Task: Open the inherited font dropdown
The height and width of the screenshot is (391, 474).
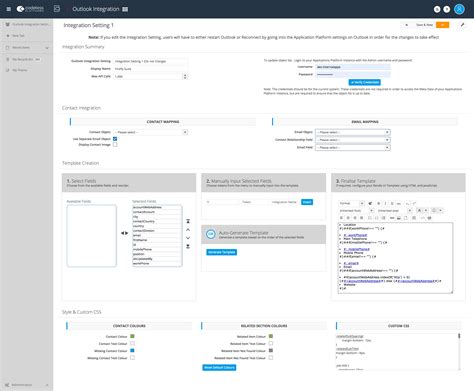Action: coord(356,211)
